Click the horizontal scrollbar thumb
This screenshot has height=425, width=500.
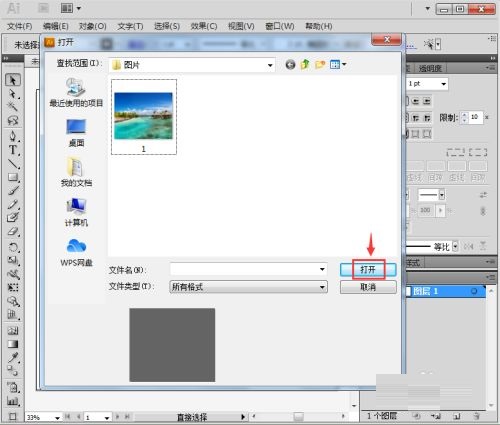click(298, 416)
